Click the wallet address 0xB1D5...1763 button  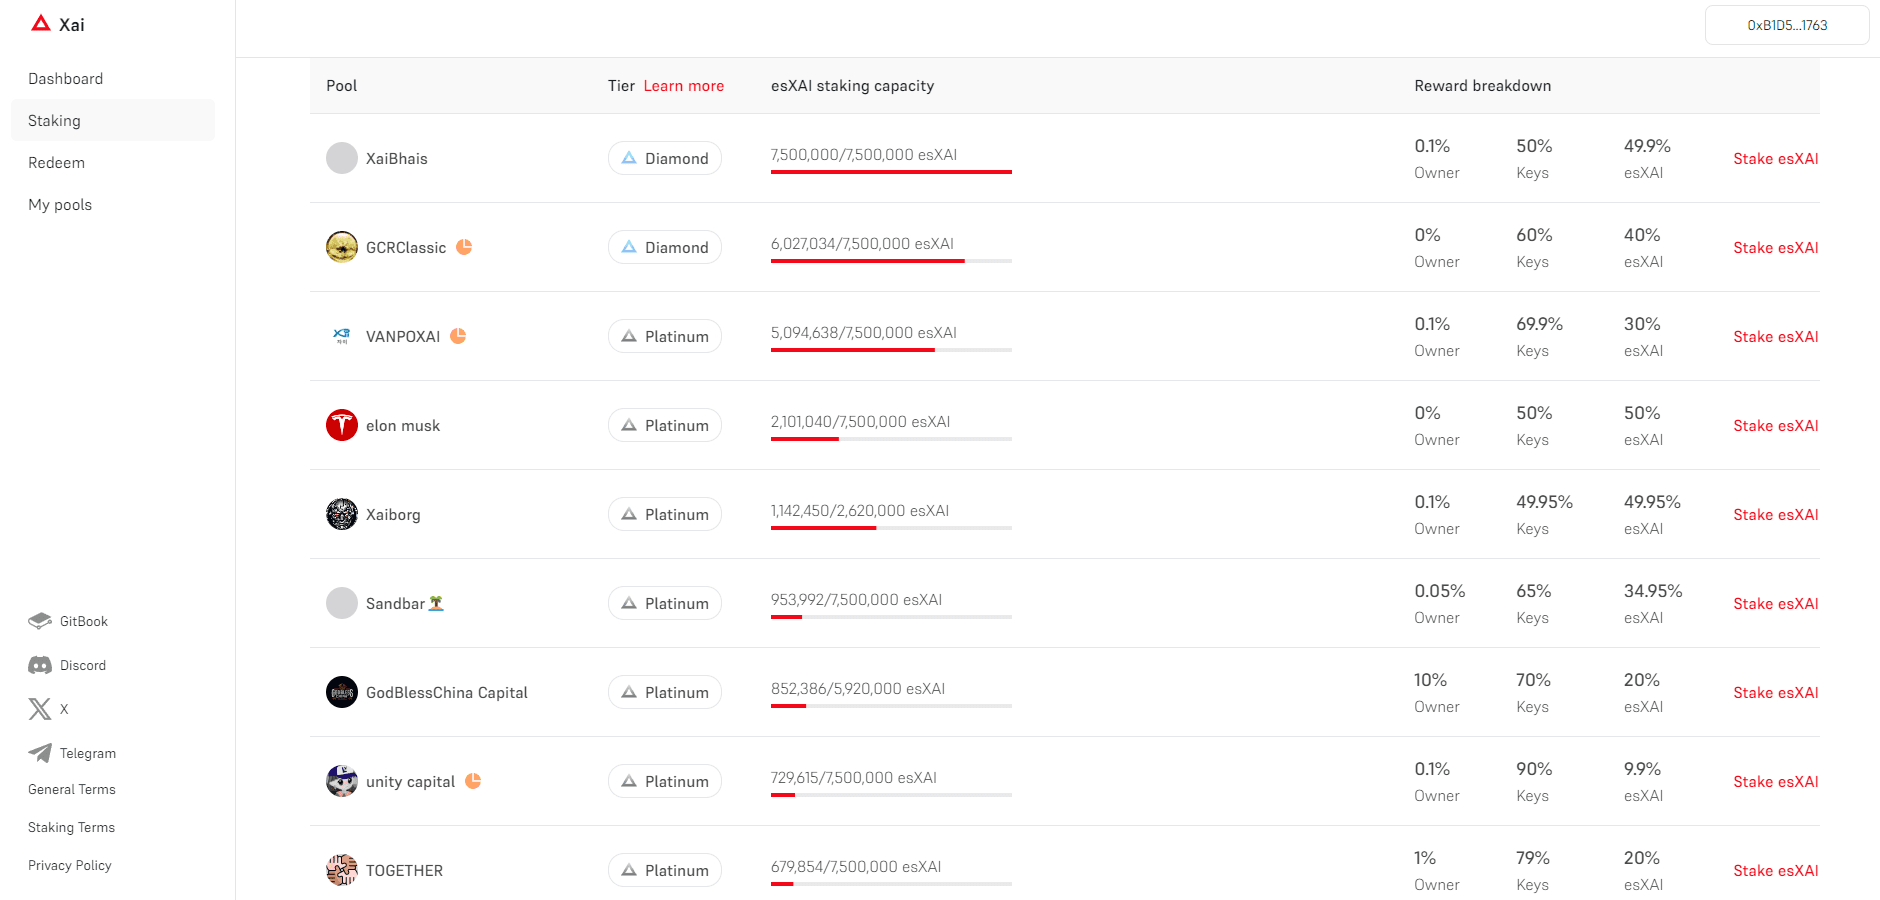click(1787, 25)
